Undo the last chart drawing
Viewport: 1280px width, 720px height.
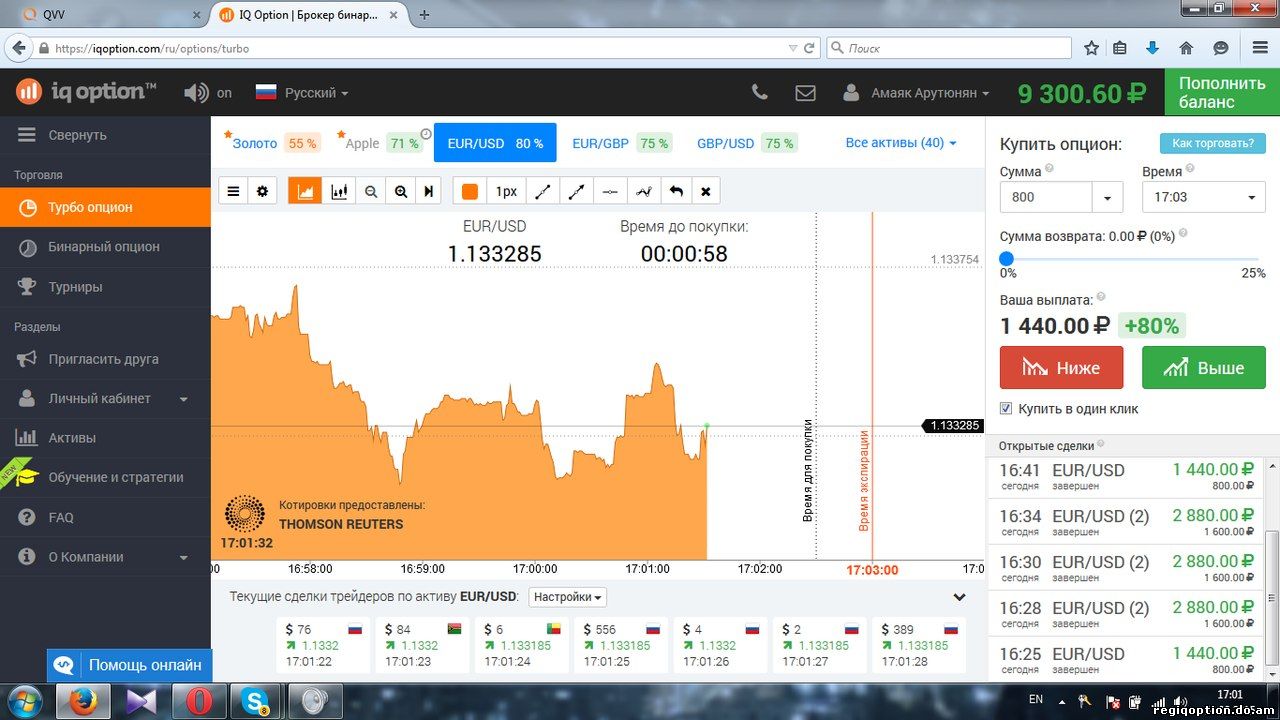coord(676,191)
